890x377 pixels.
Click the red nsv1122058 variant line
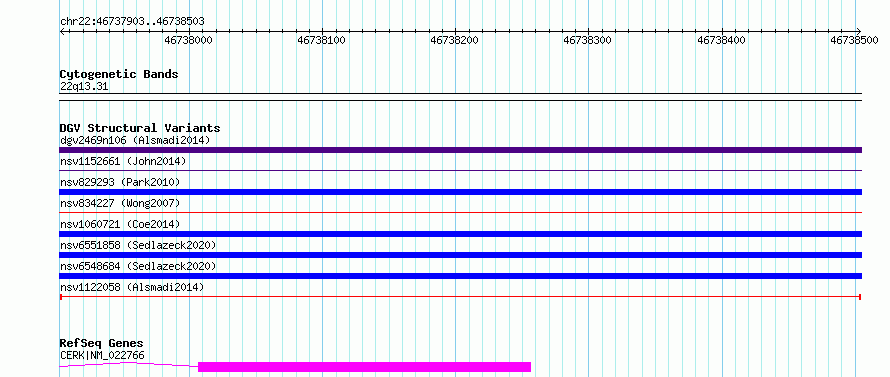(460, 296)
